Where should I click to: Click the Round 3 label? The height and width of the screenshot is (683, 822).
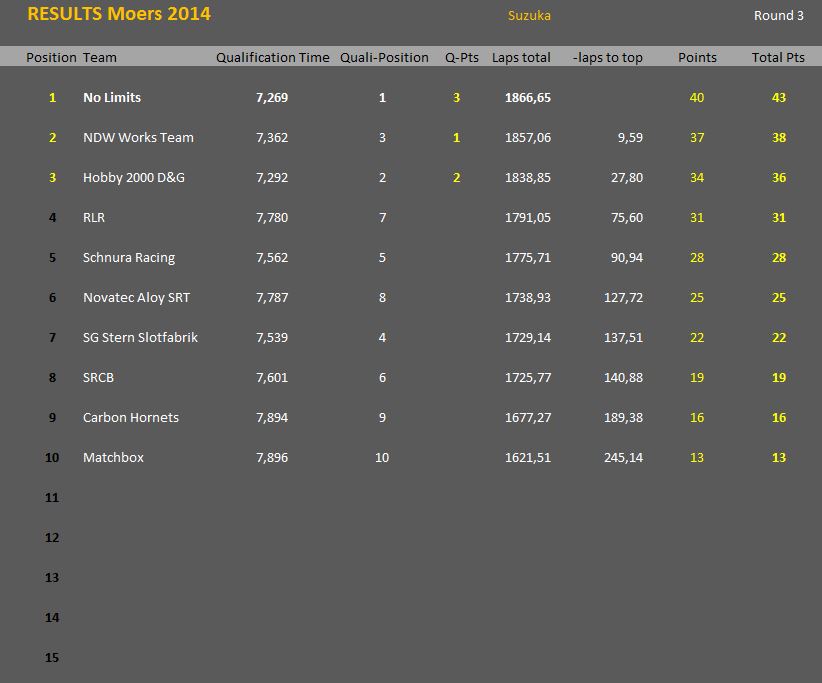(x=778, y=16)
